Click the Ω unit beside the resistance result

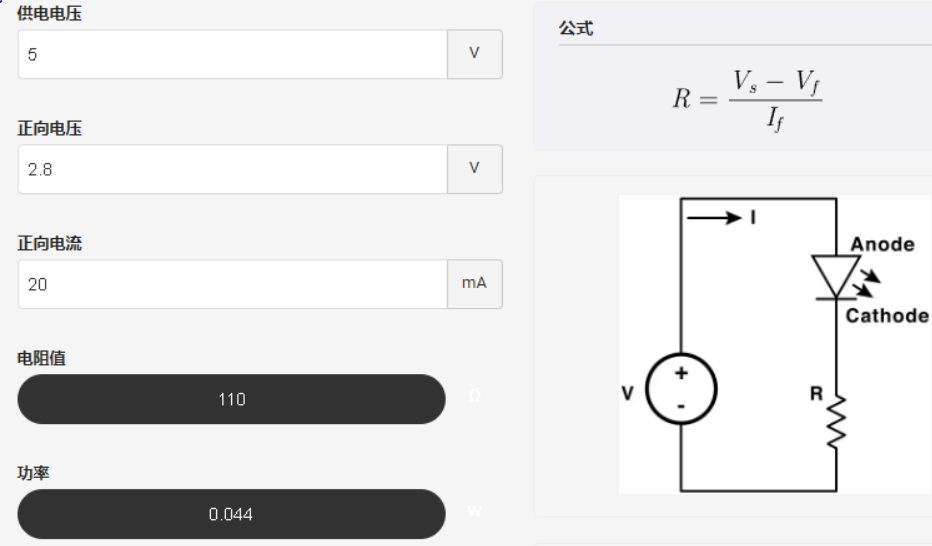474,396
